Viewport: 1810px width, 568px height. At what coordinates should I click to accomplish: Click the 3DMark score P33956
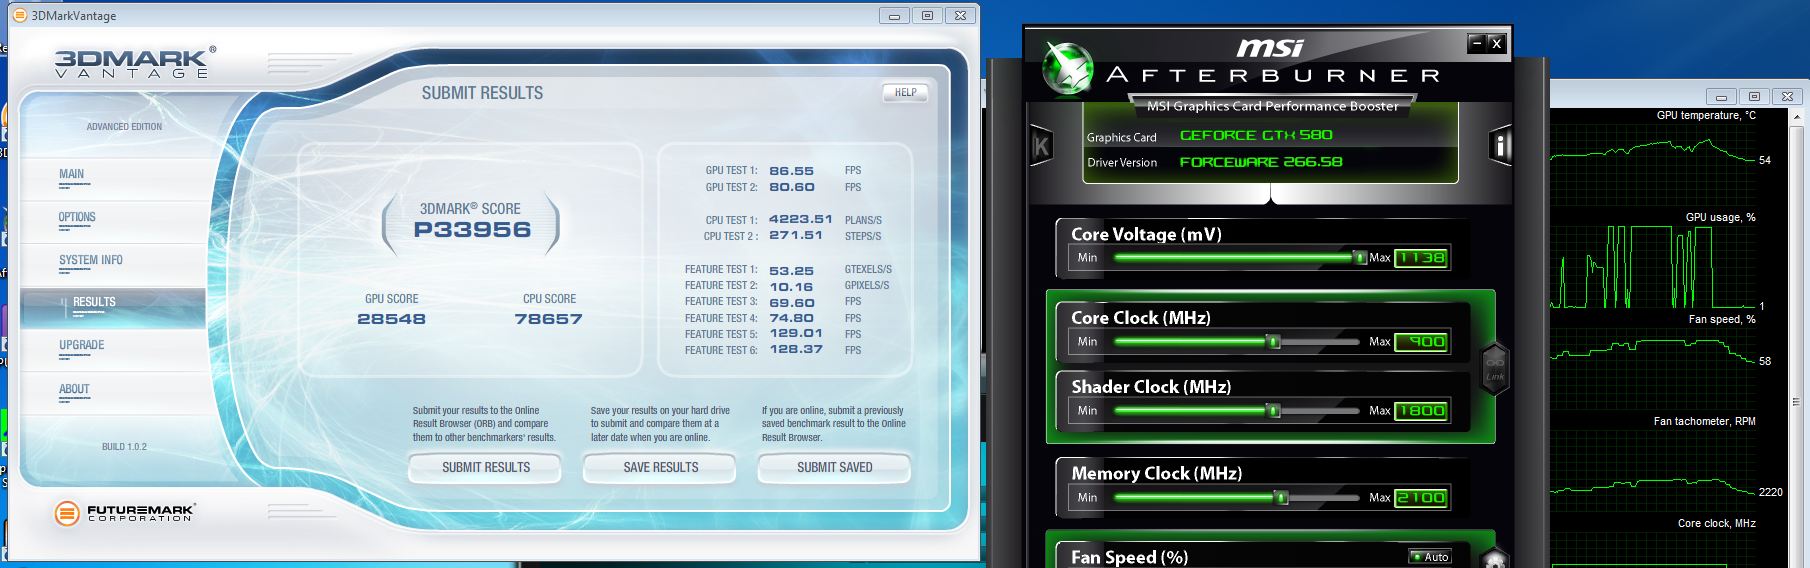(x=472, y=230)
